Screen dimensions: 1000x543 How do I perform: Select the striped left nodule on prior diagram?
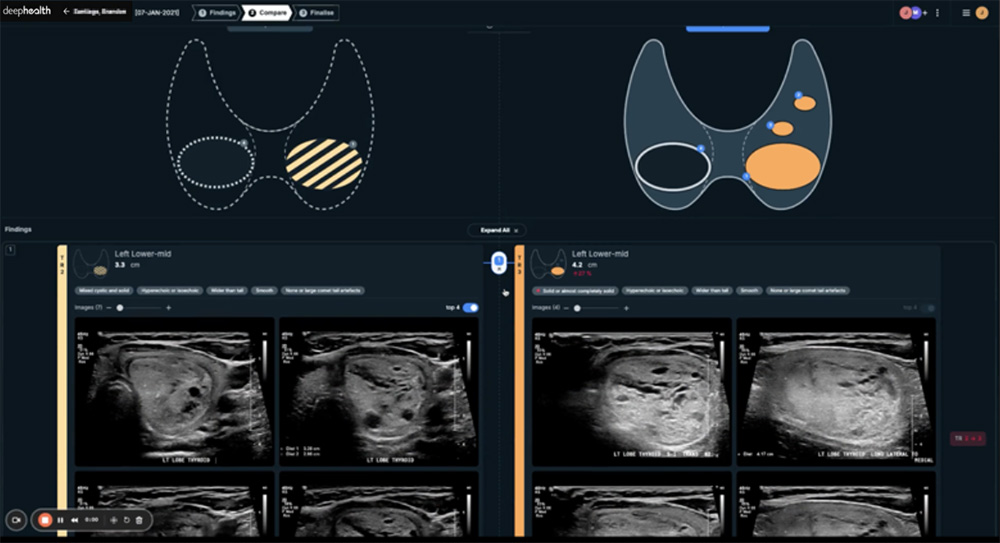coord(324,164)
